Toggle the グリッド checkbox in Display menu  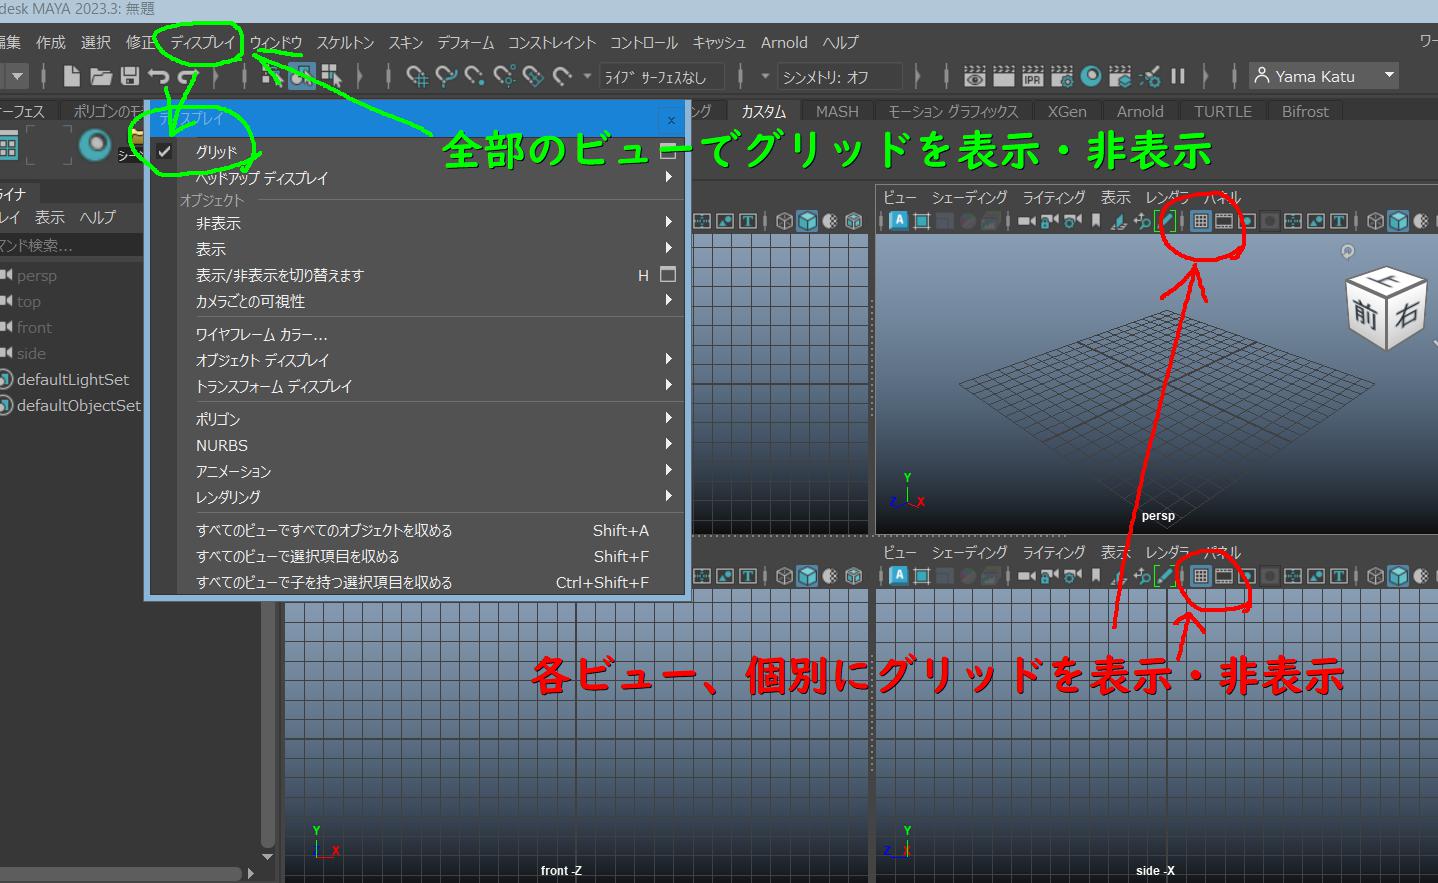pyautogui.click(x=165, y=152)
